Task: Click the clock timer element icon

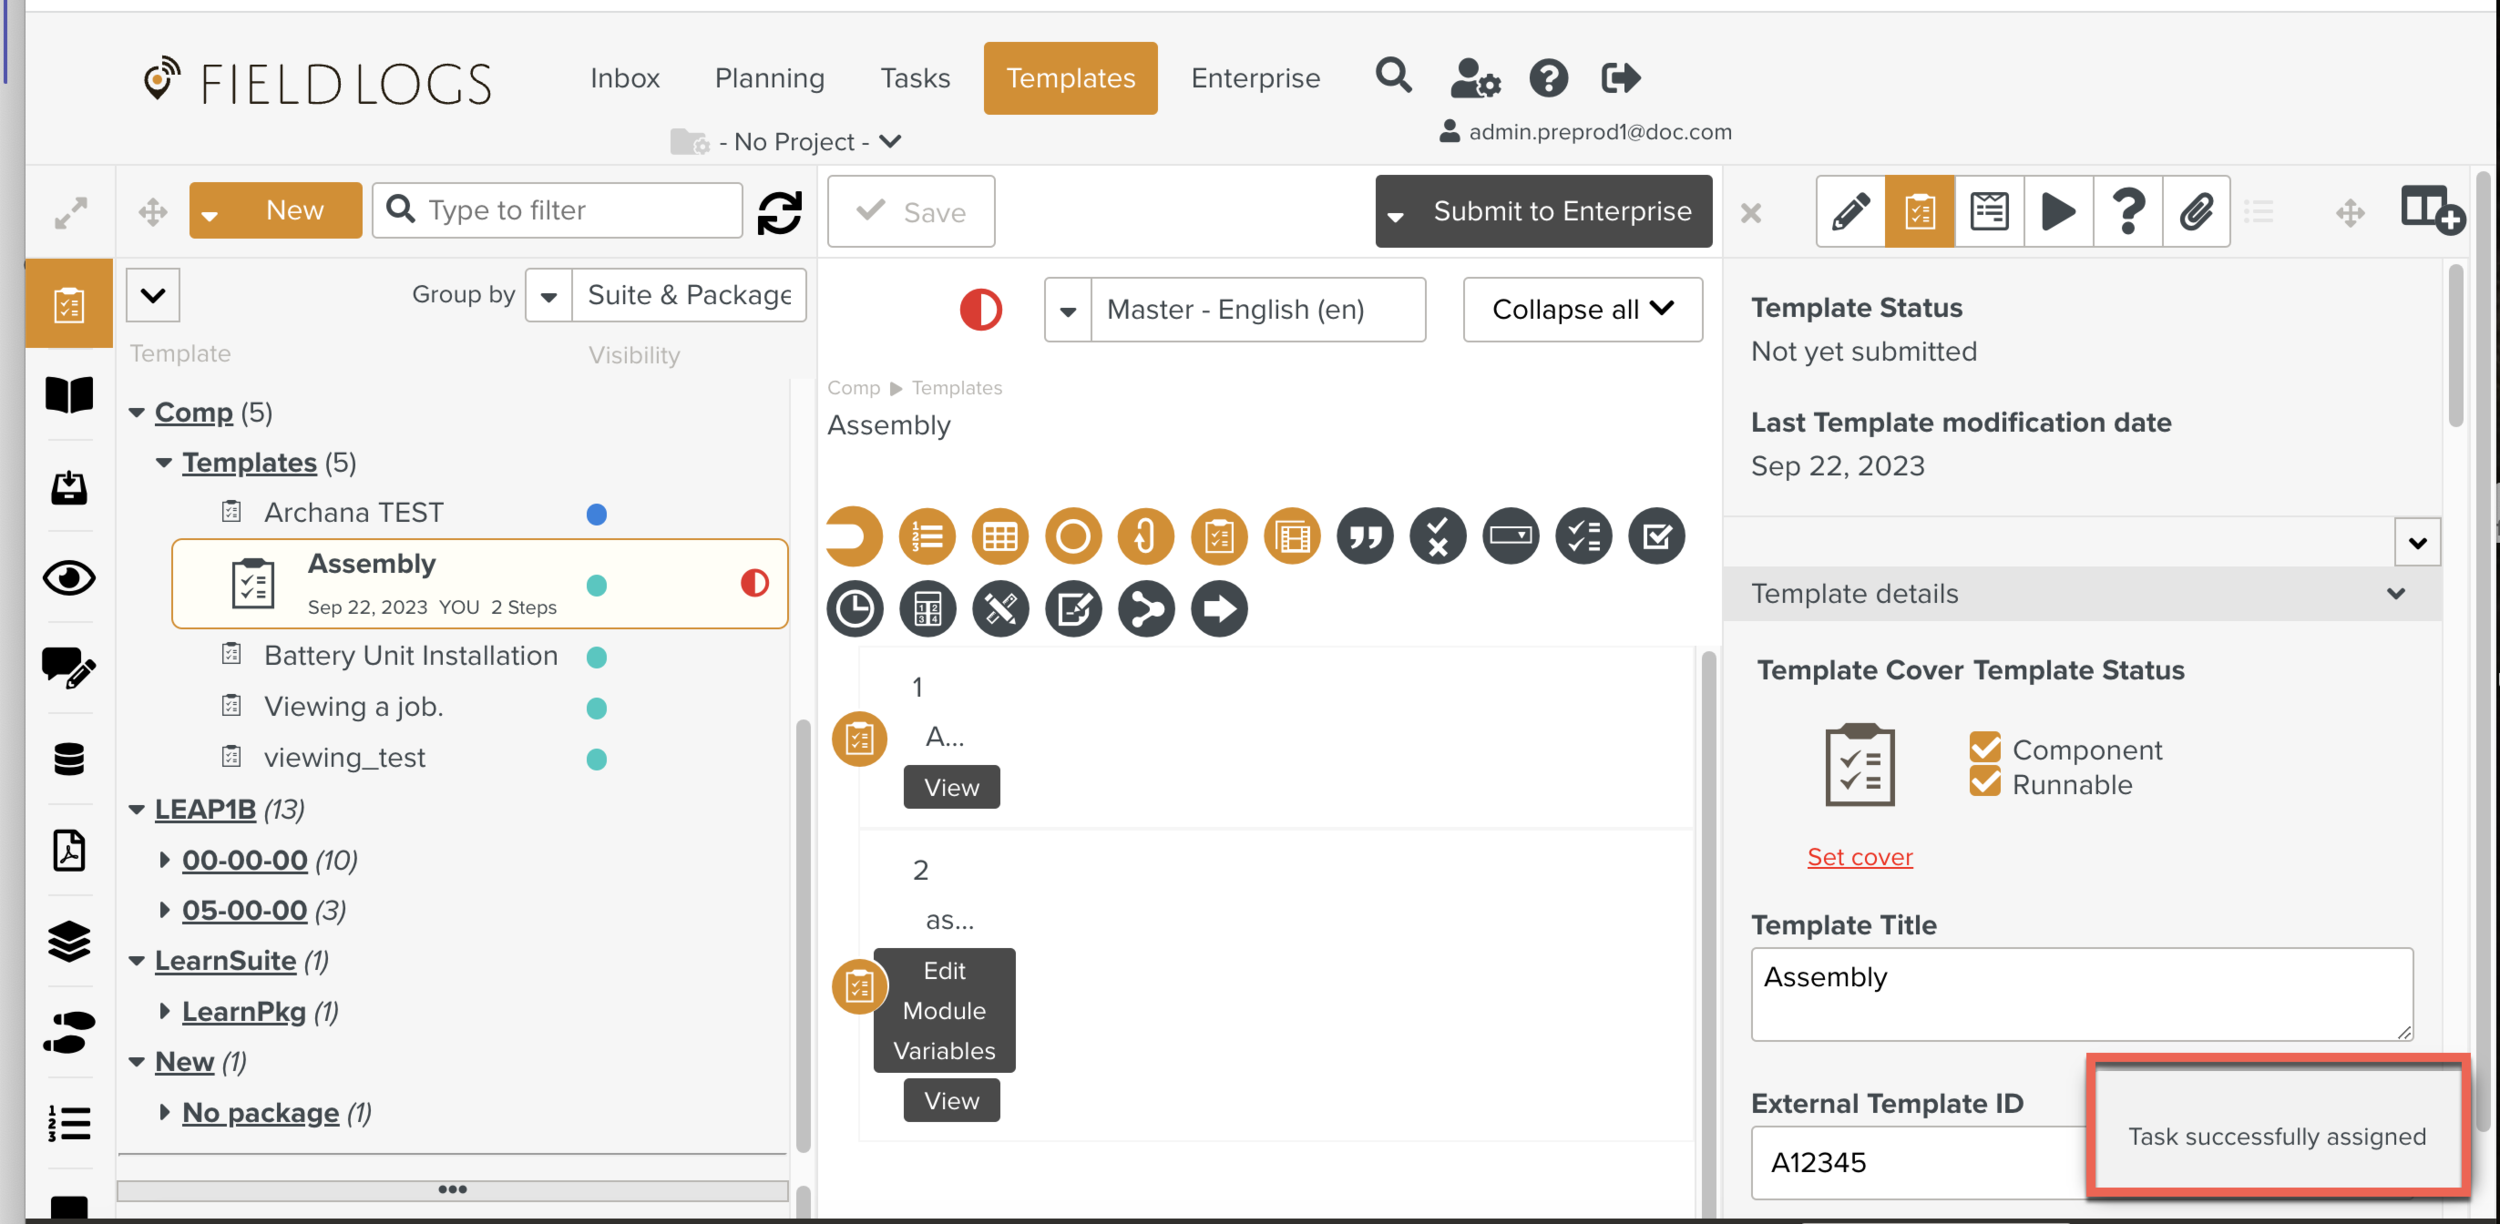Action: coord(854,609)
